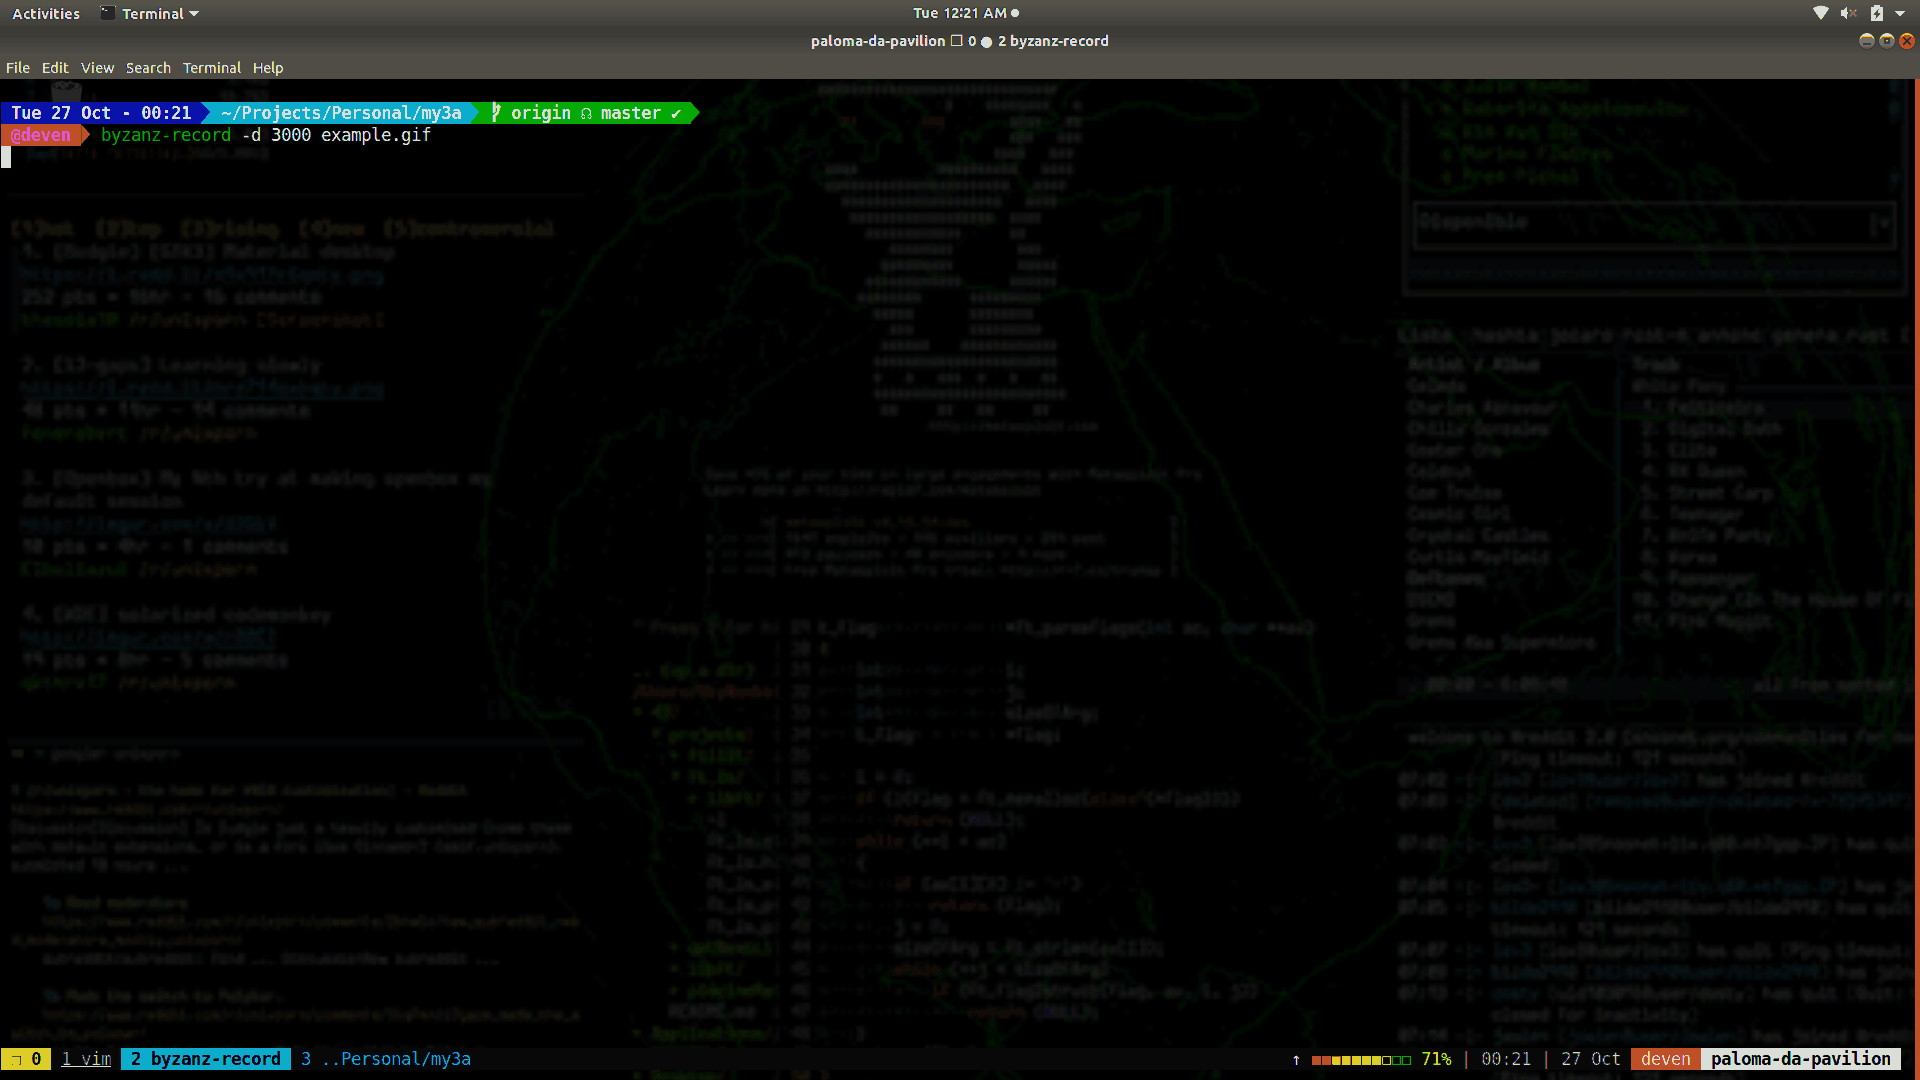Viewport: 1920px width, 1080px height.
Task: Open the File menu
Action: coord(18,67)
